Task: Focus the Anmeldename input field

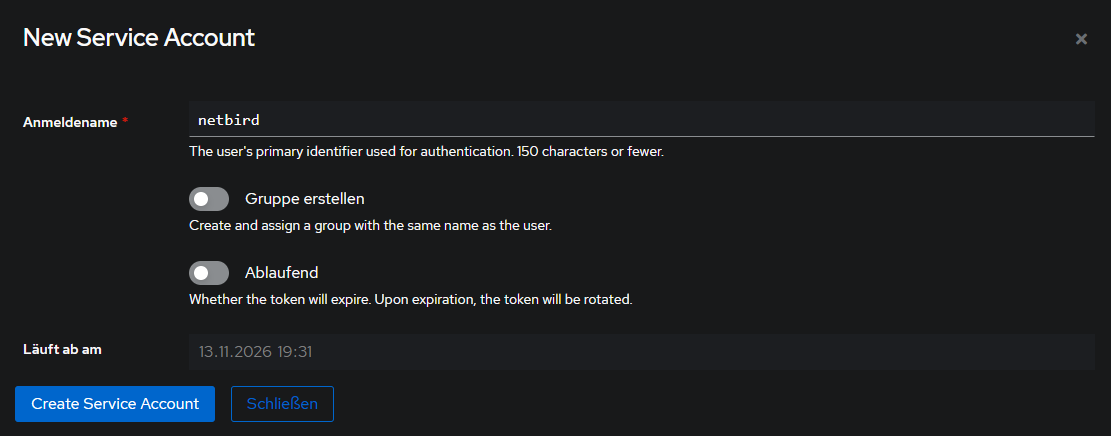Action: tap(640, 120)
